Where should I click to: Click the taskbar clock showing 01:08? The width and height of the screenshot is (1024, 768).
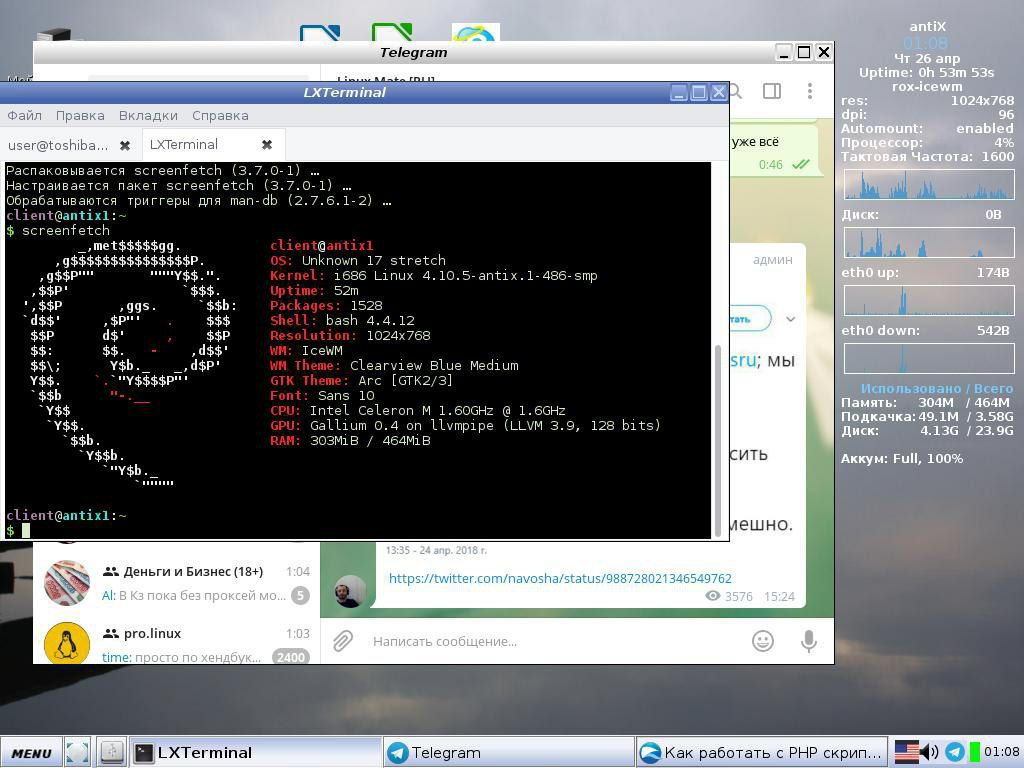(1002, 752)
